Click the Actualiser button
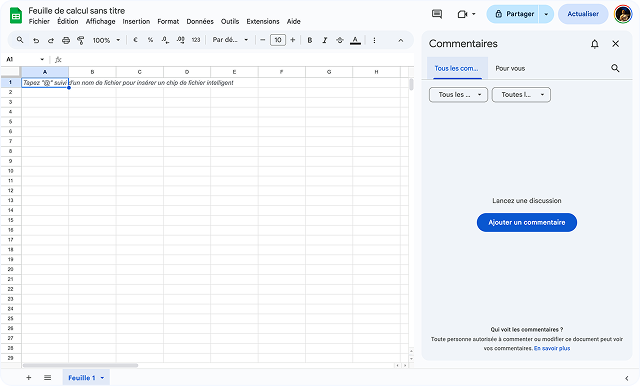This screenshot has height=386, width=640. [583, 14]
